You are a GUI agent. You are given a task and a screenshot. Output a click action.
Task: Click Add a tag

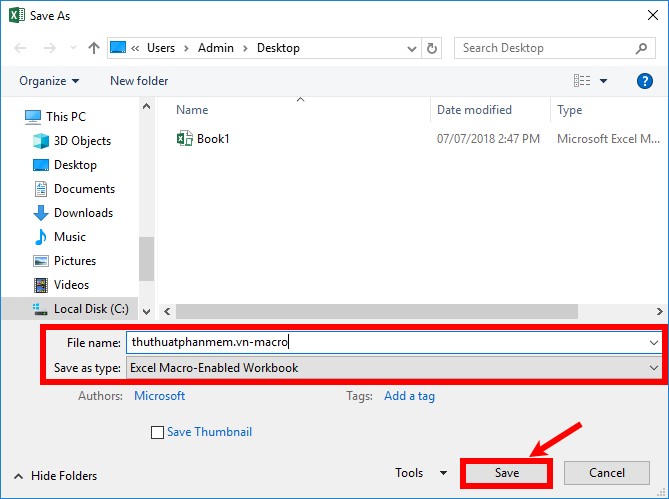pyautogui.click(x=409, y=396)
